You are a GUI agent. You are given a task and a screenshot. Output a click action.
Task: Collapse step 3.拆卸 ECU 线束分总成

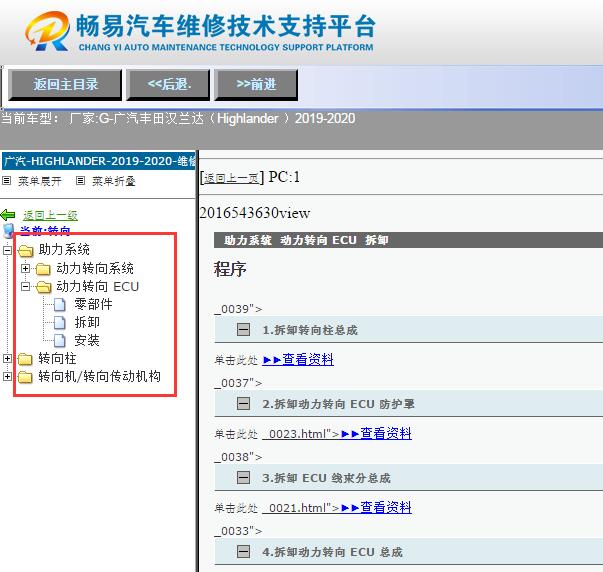point(243,478)
